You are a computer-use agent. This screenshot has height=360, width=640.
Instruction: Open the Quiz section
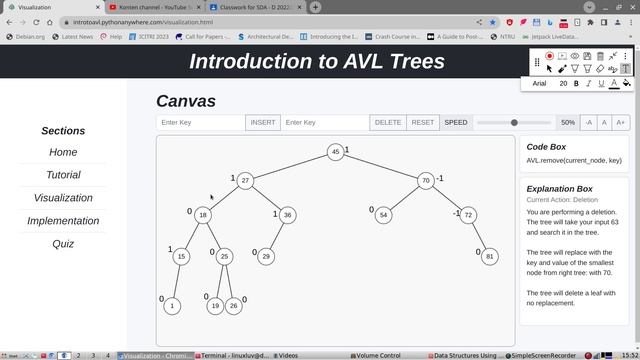(63, 244)
